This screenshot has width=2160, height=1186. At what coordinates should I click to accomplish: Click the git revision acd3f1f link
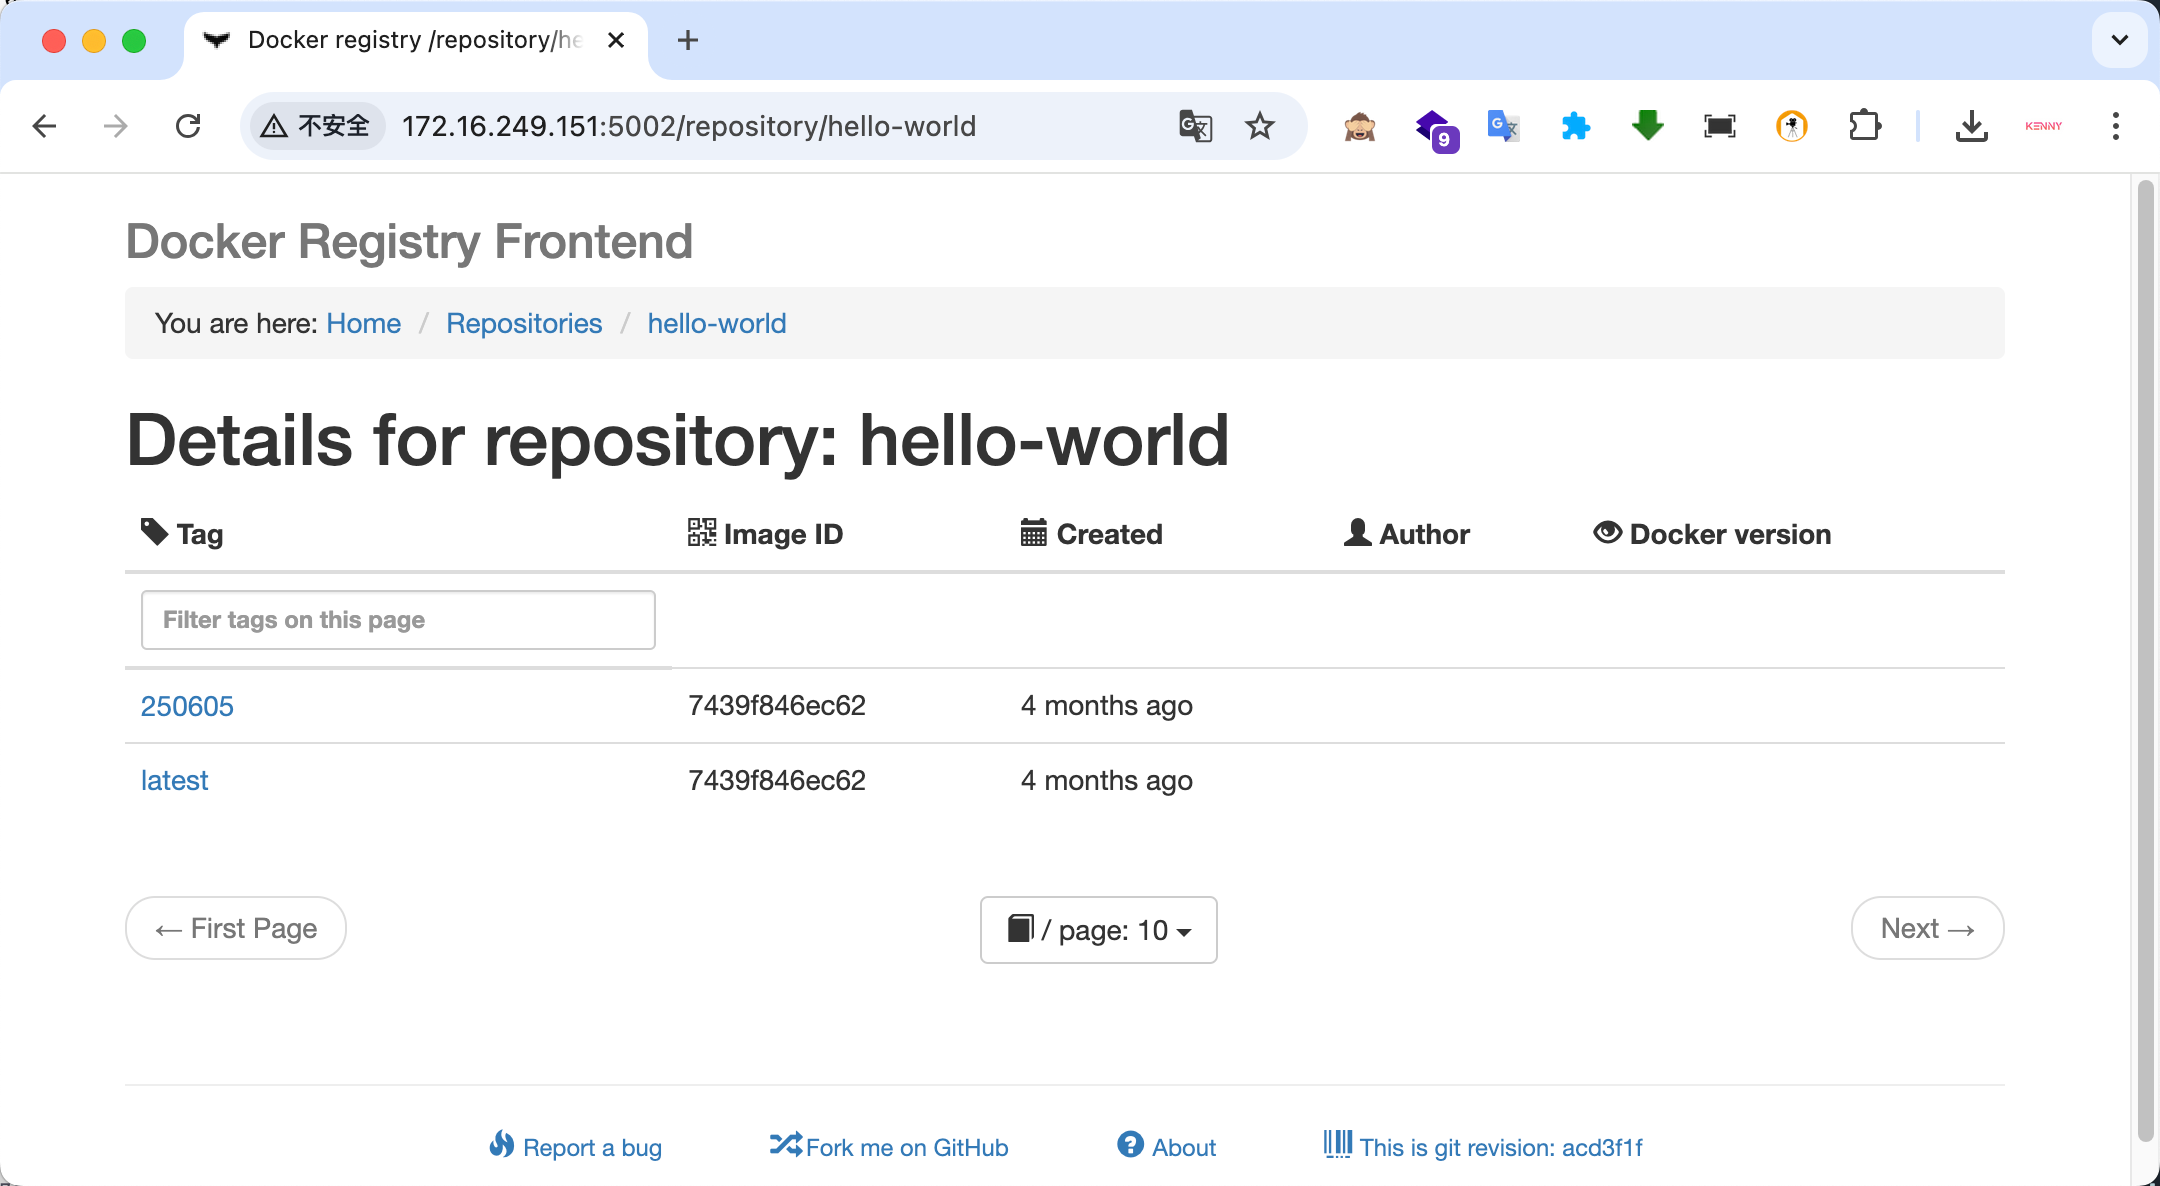1483,1147
